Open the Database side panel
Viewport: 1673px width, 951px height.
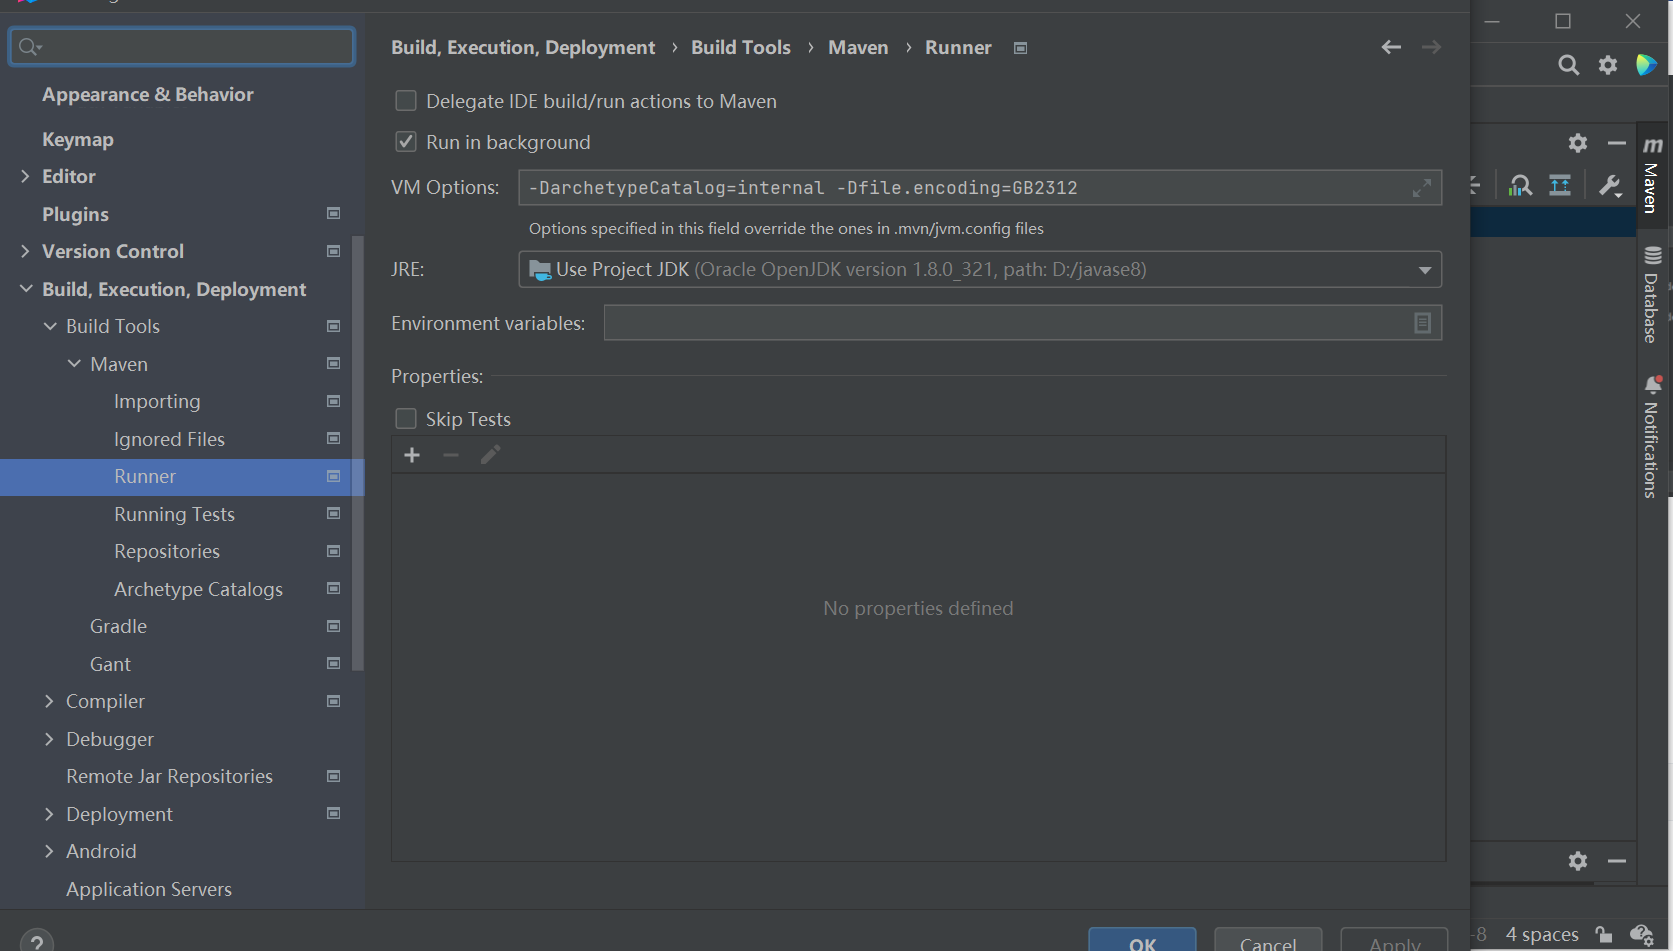[x=1652, y=295]
